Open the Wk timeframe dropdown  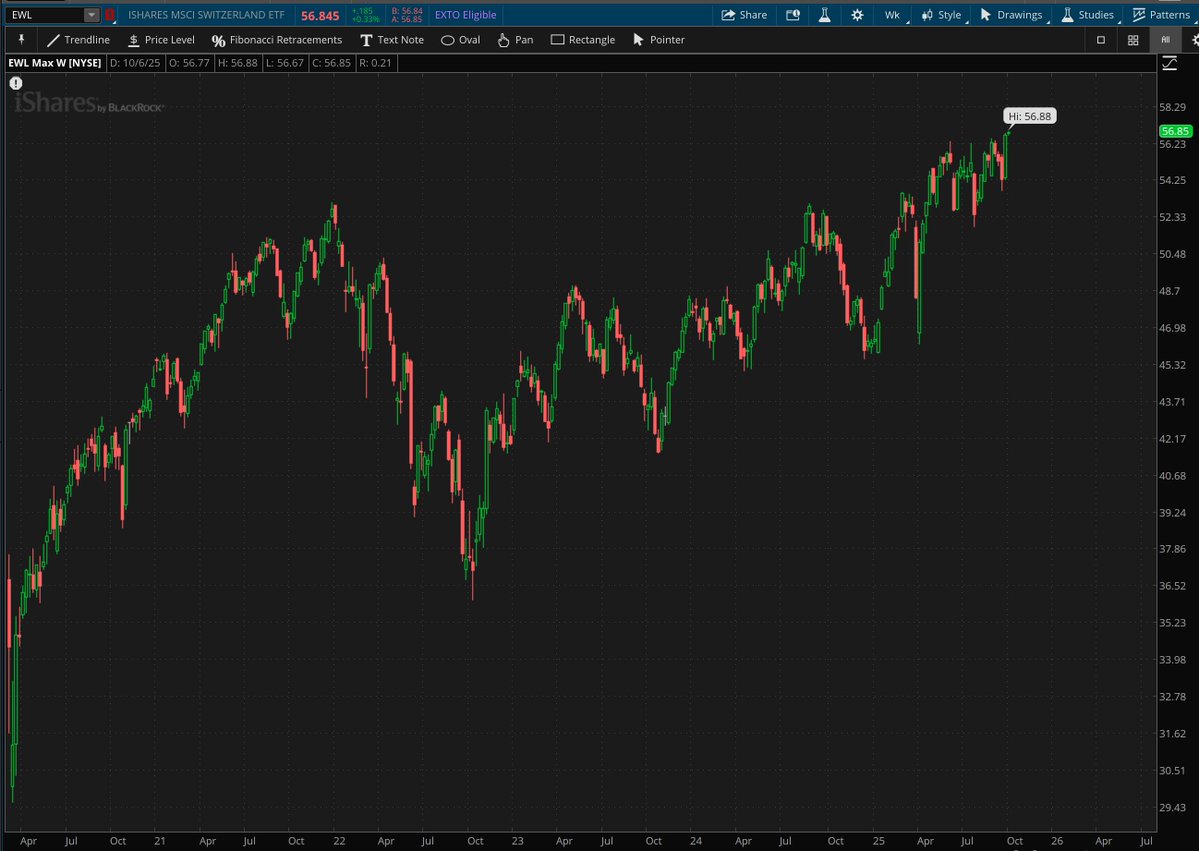(x=894, y=15)
